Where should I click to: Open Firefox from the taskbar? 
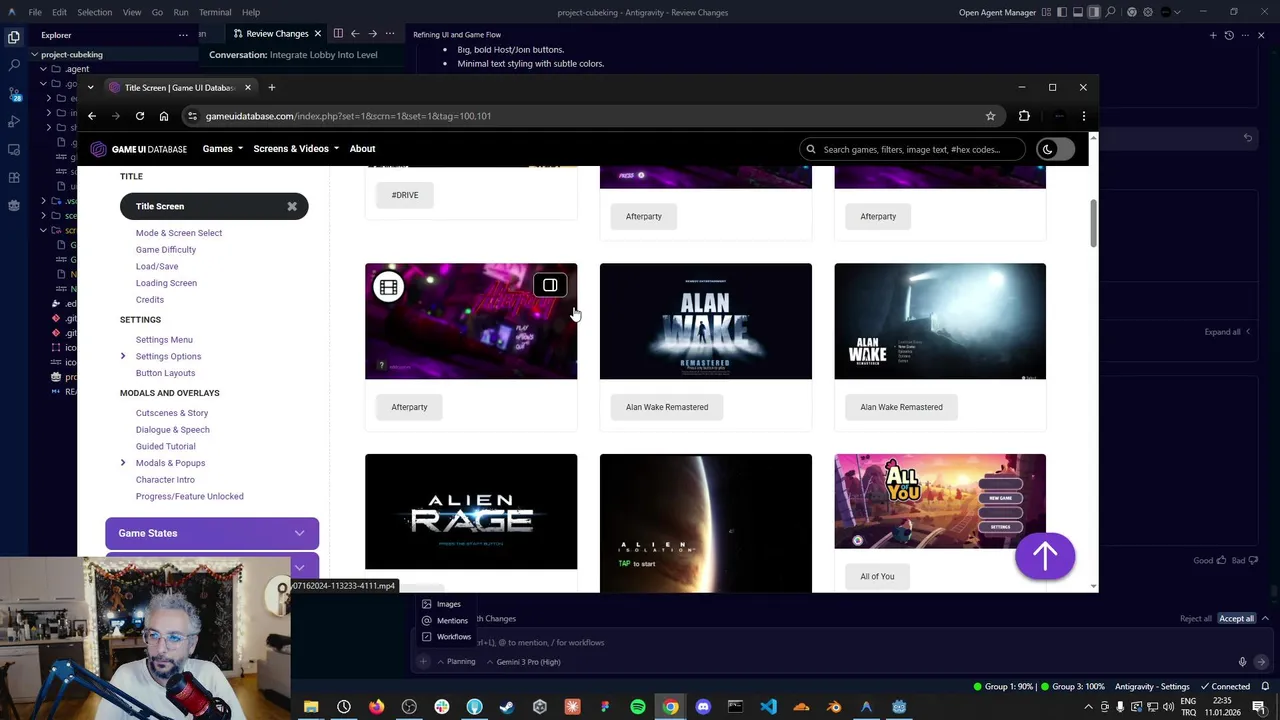376,707
